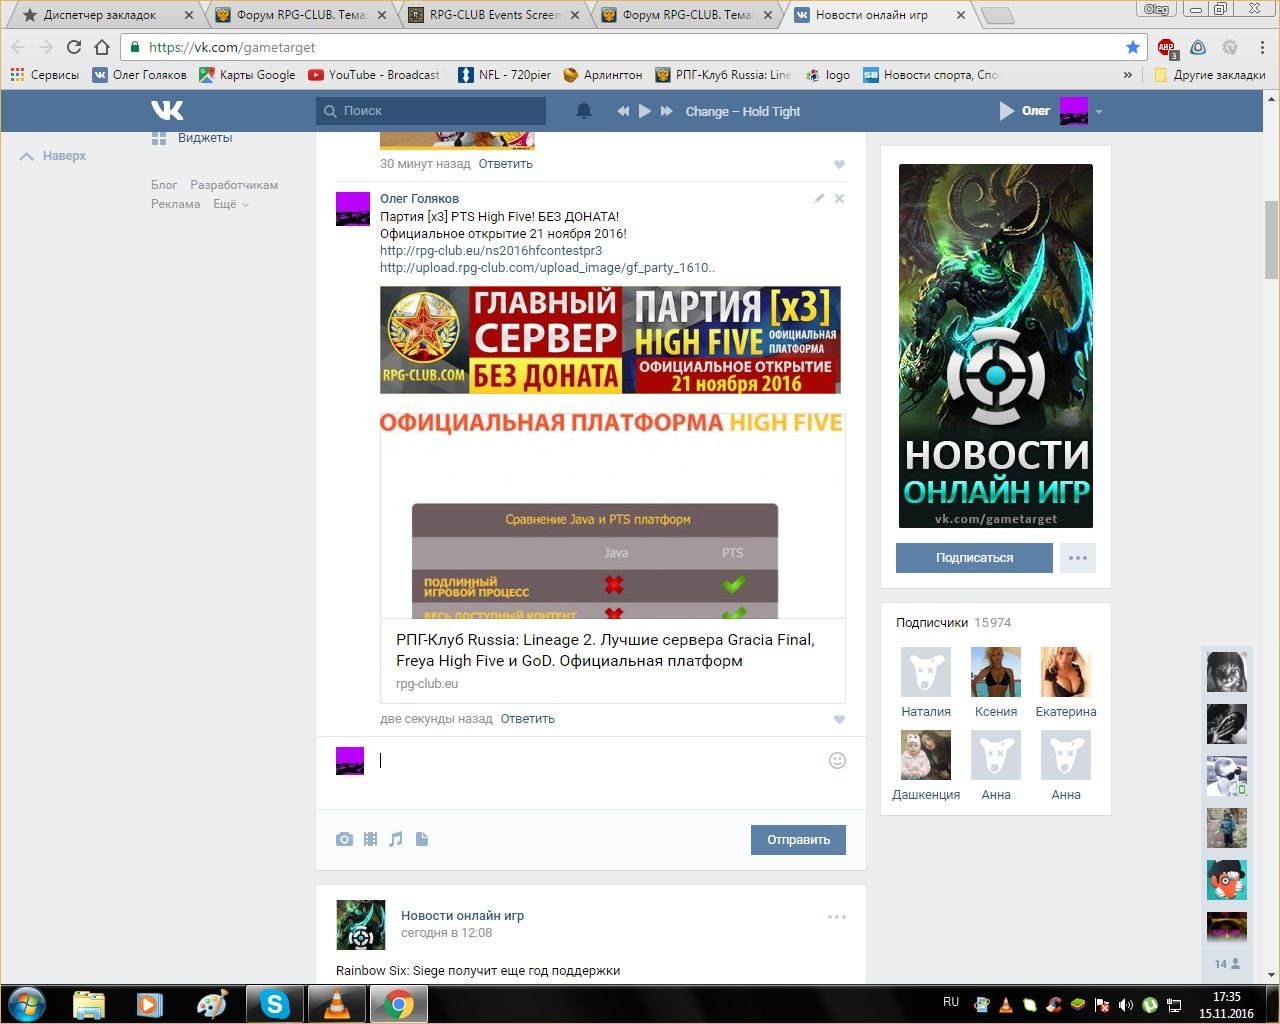Like the comment posted 30 minutes ago

click(839, 164)
